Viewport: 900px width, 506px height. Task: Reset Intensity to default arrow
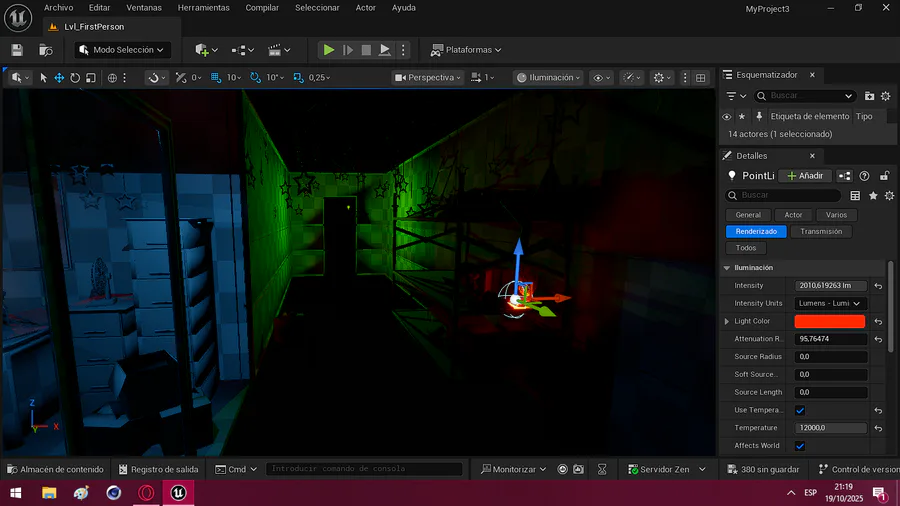pos(878,286)
